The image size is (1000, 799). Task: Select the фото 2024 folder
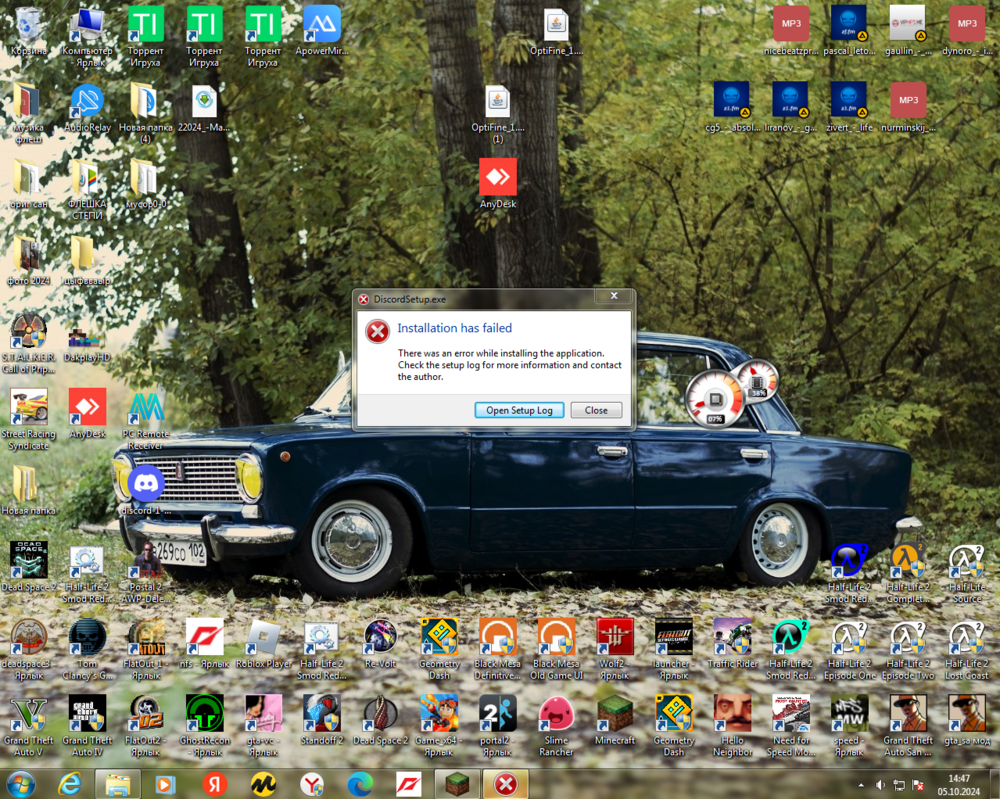click(x=29, y=260)
